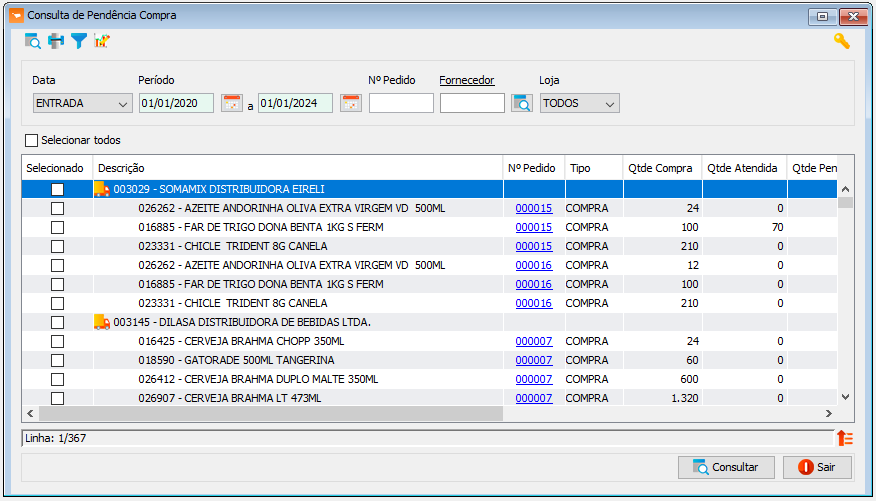Open calendar picker for period start date

click(x=232, y=103)
